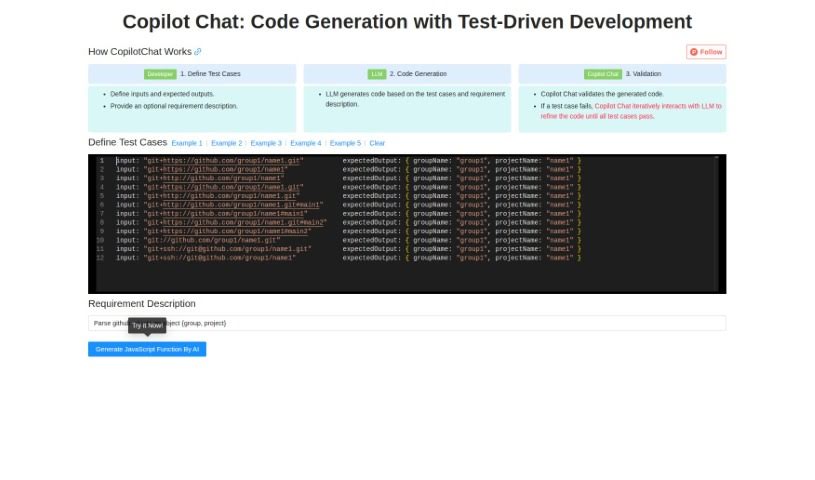Load Example 4 test cases

click(x=306, y=143)
